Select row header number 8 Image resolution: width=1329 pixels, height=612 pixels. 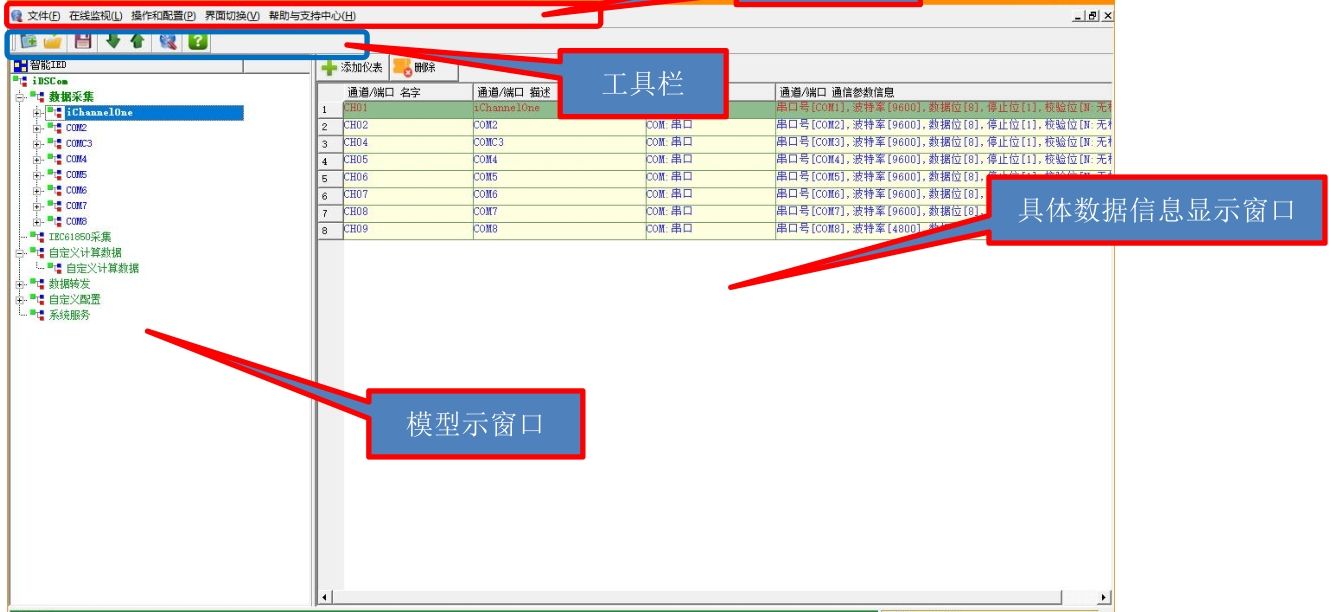click(x=330, y=230)
